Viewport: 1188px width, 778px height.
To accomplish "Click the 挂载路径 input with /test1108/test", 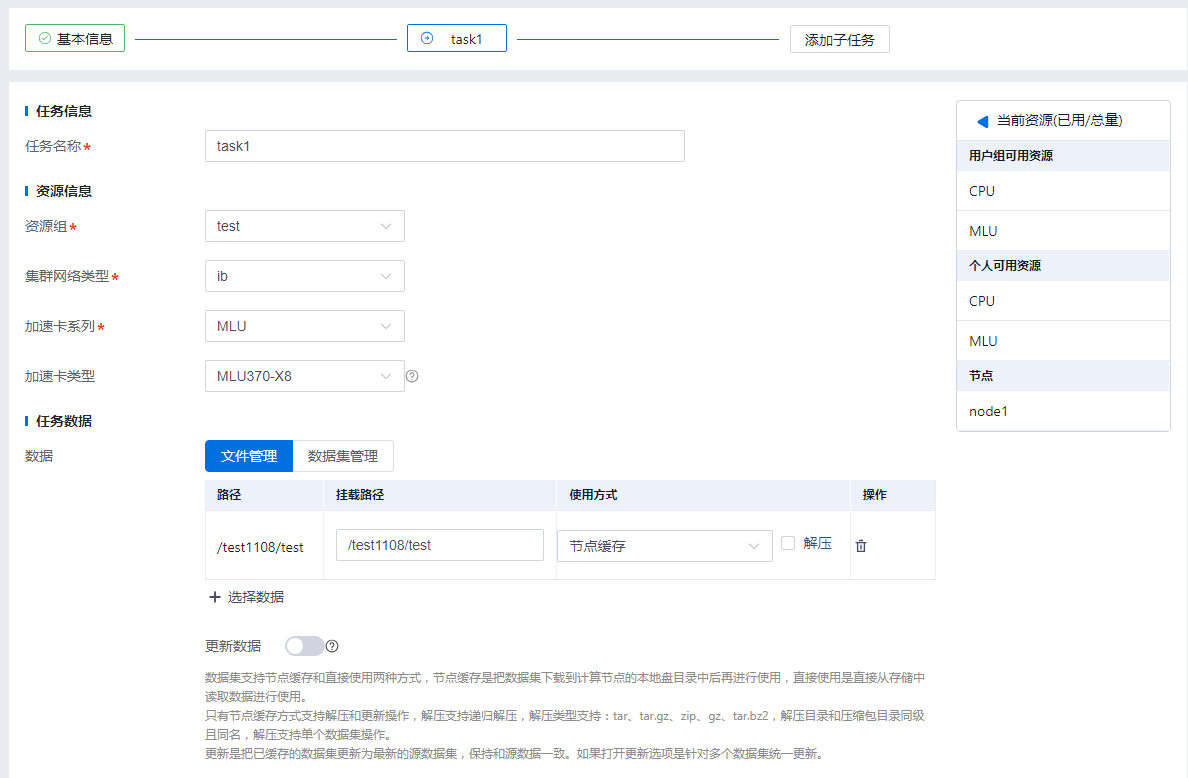I will (x=439, y=545).
